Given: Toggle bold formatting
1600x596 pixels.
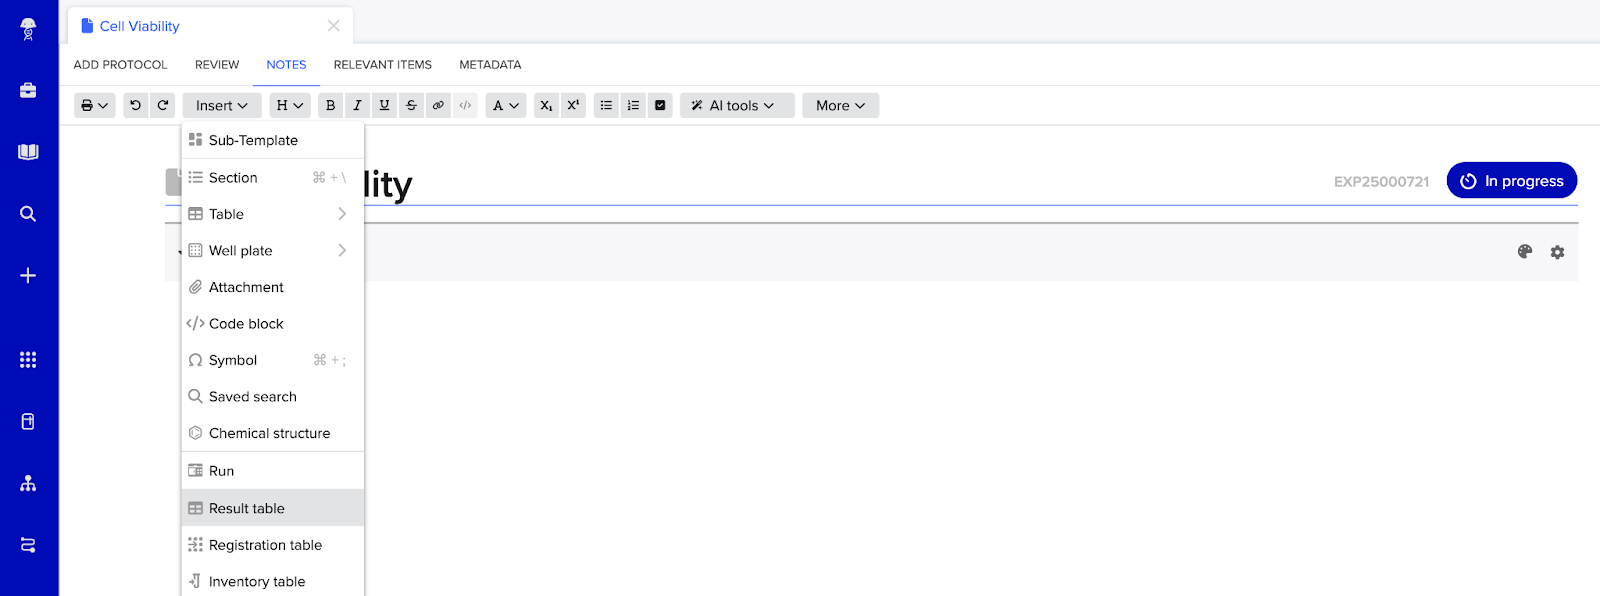Looking at the screenshot, I should 330,105.
